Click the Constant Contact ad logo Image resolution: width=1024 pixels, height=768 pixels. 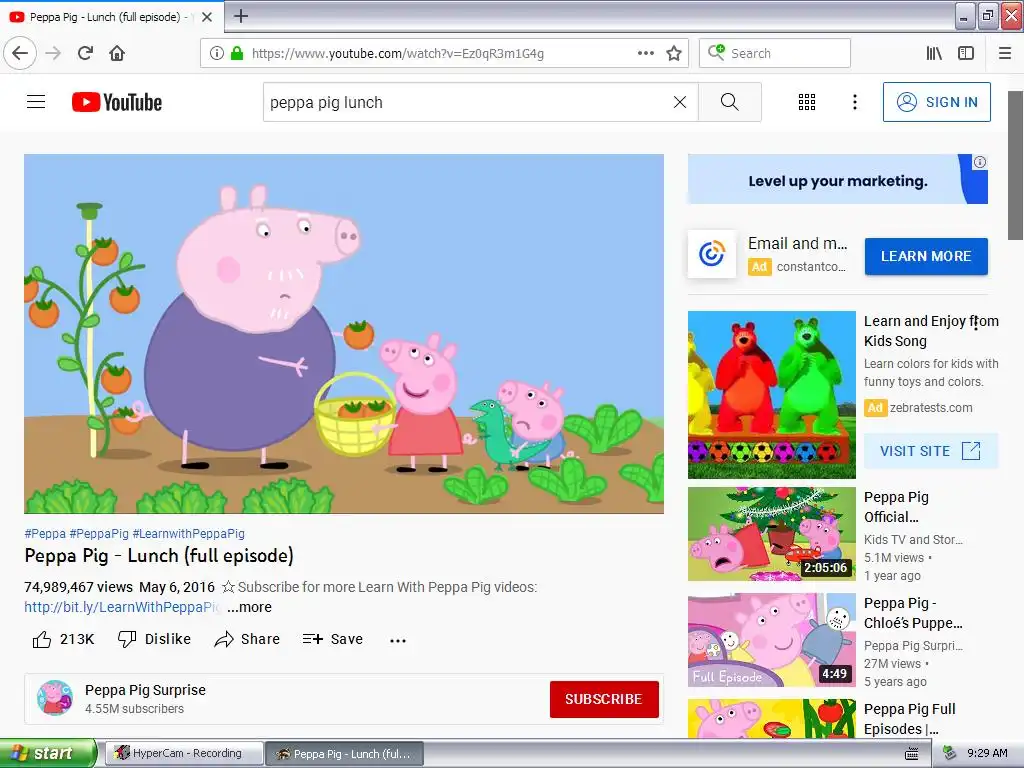(712, 253)
